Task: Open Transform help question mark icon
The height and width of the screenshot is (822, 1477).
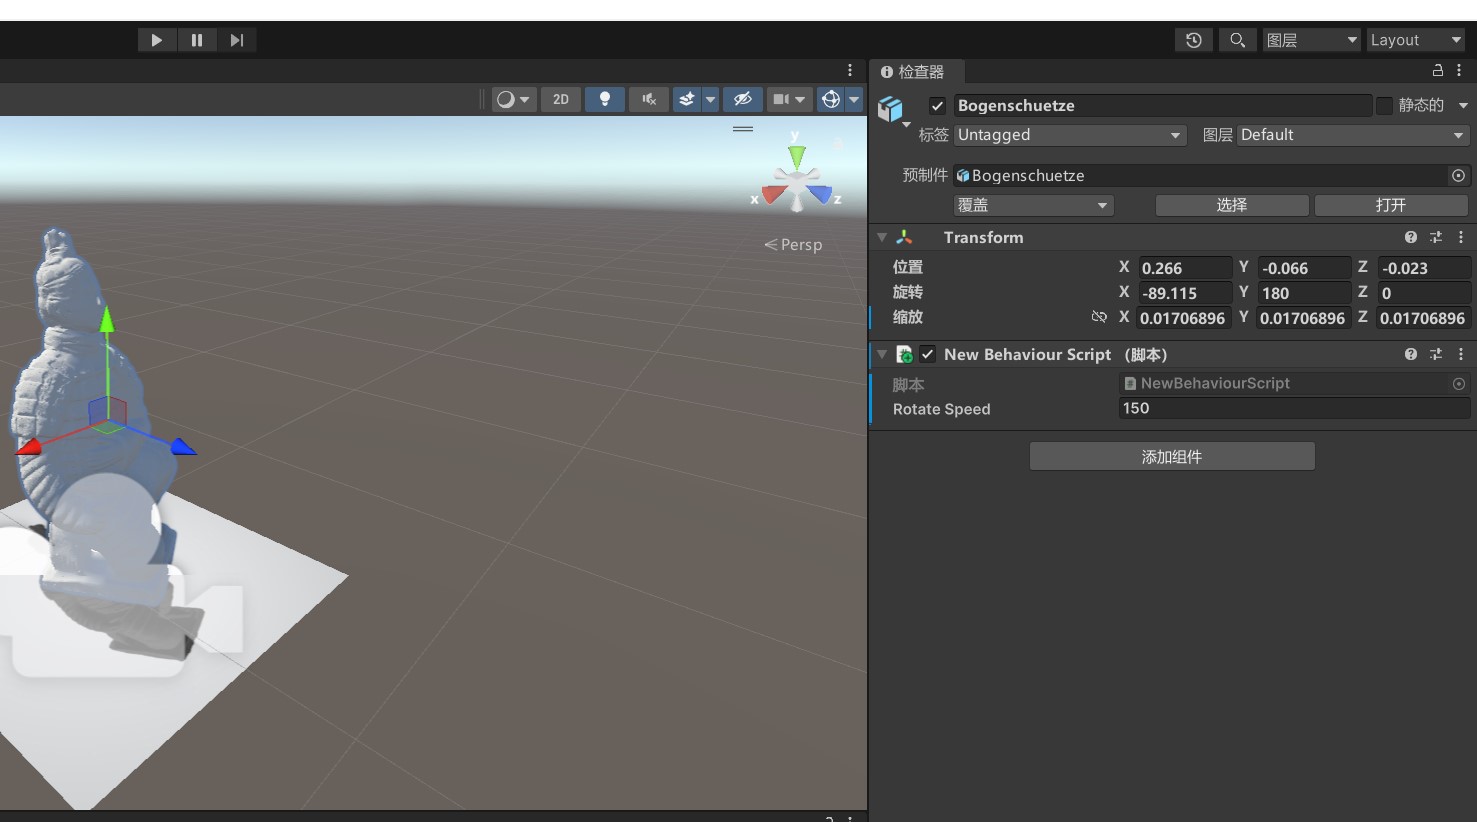Action: click(1411, 238)
